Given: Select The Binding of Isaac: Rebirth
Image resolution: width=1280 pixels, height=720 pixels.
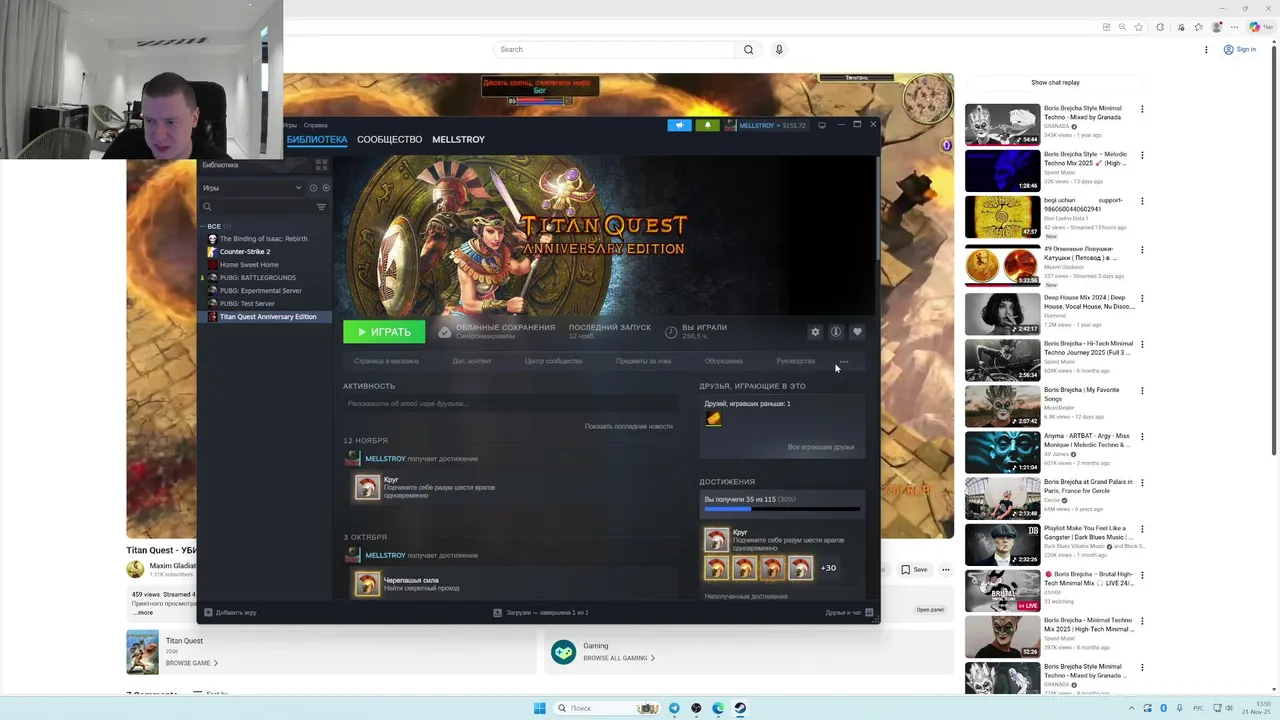Looking at the screenshot, I should click(x=263, y=239).
